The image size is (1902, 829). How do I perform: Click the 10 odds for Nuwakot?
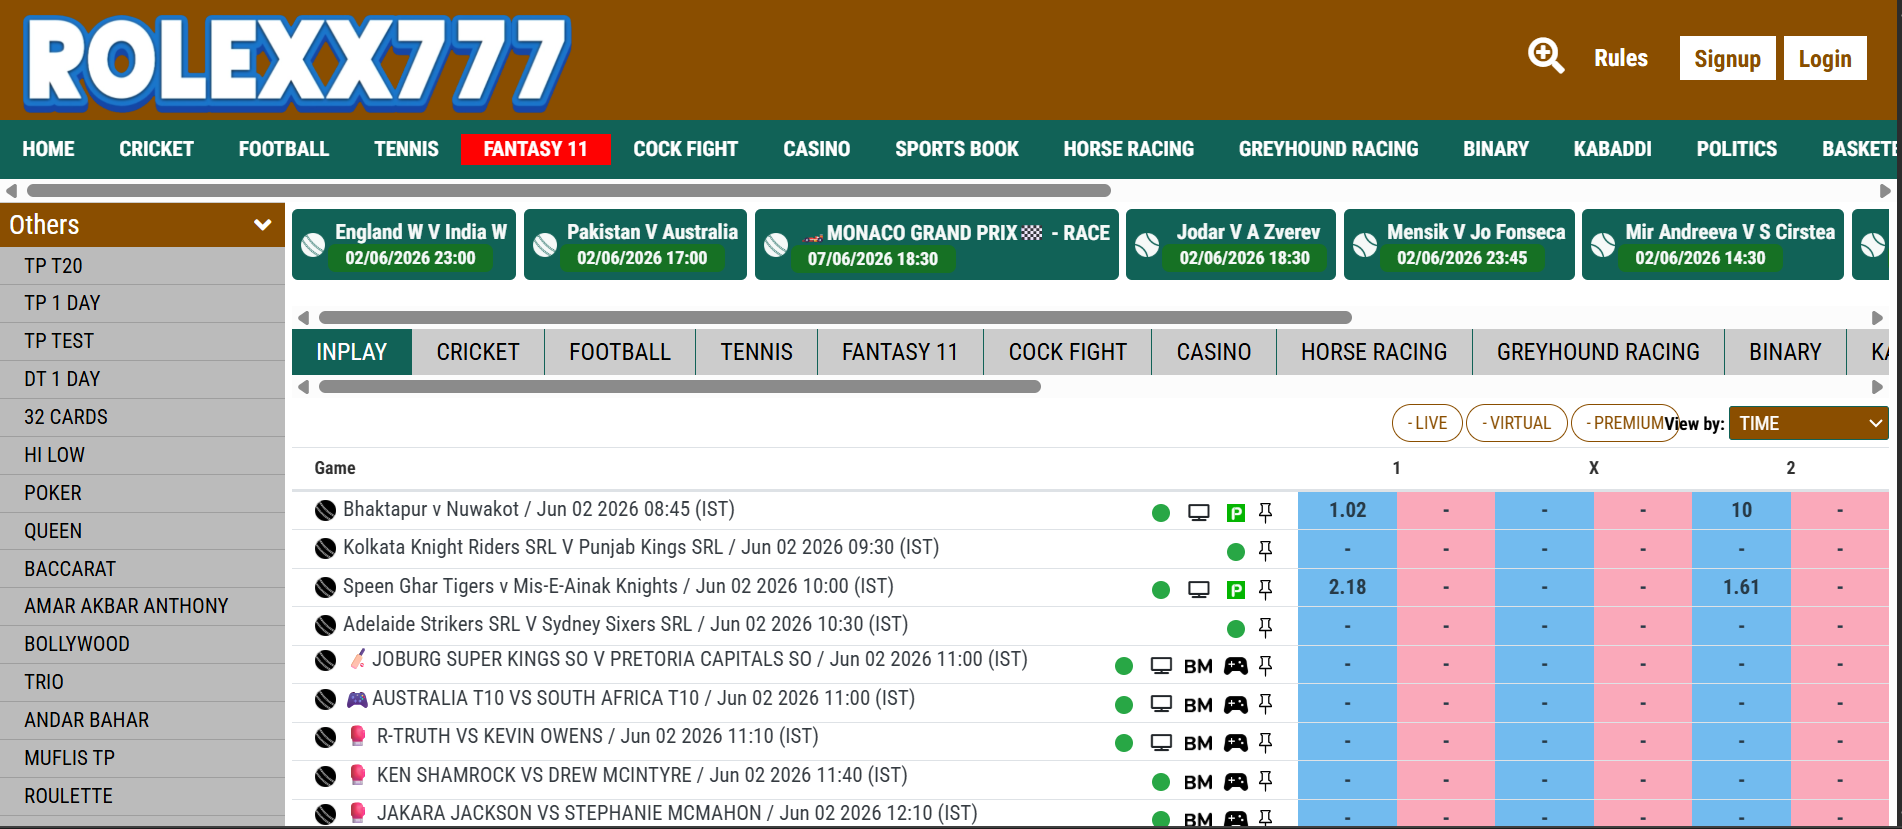point(1741,510)
